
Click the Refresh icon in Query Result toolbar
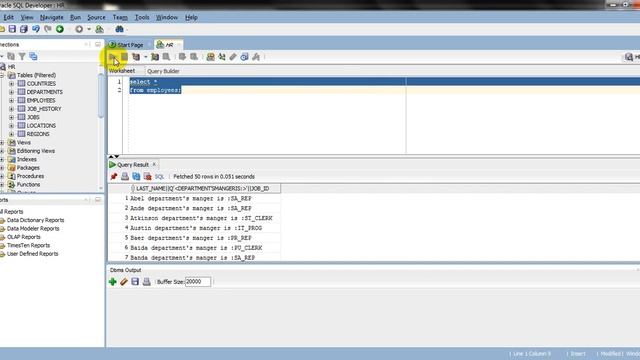point(136,176)
